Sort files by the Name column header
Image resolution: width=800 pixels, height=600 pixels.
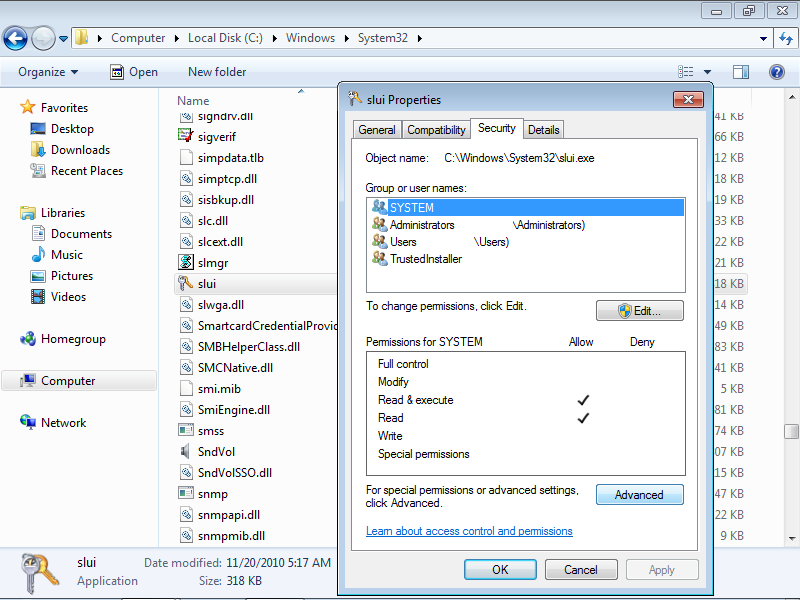193,101
